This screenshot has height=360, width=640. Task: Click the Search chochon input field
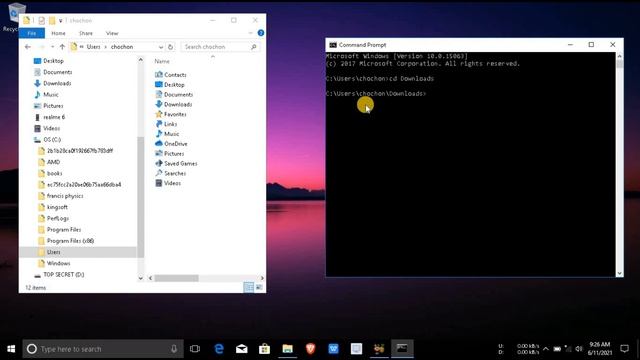221,47
